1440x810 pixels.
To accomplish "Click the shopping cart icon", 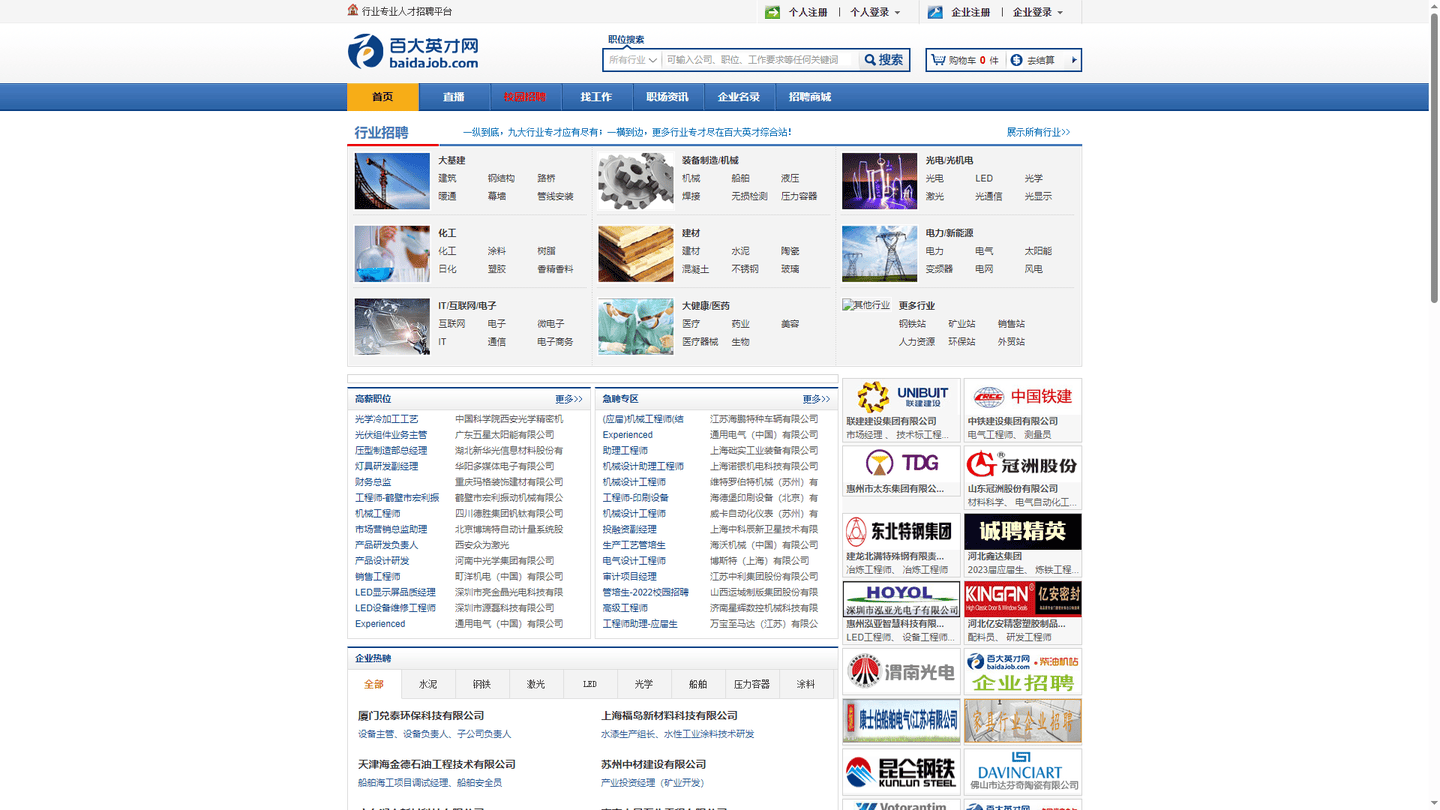I will [x=938, y=60].
